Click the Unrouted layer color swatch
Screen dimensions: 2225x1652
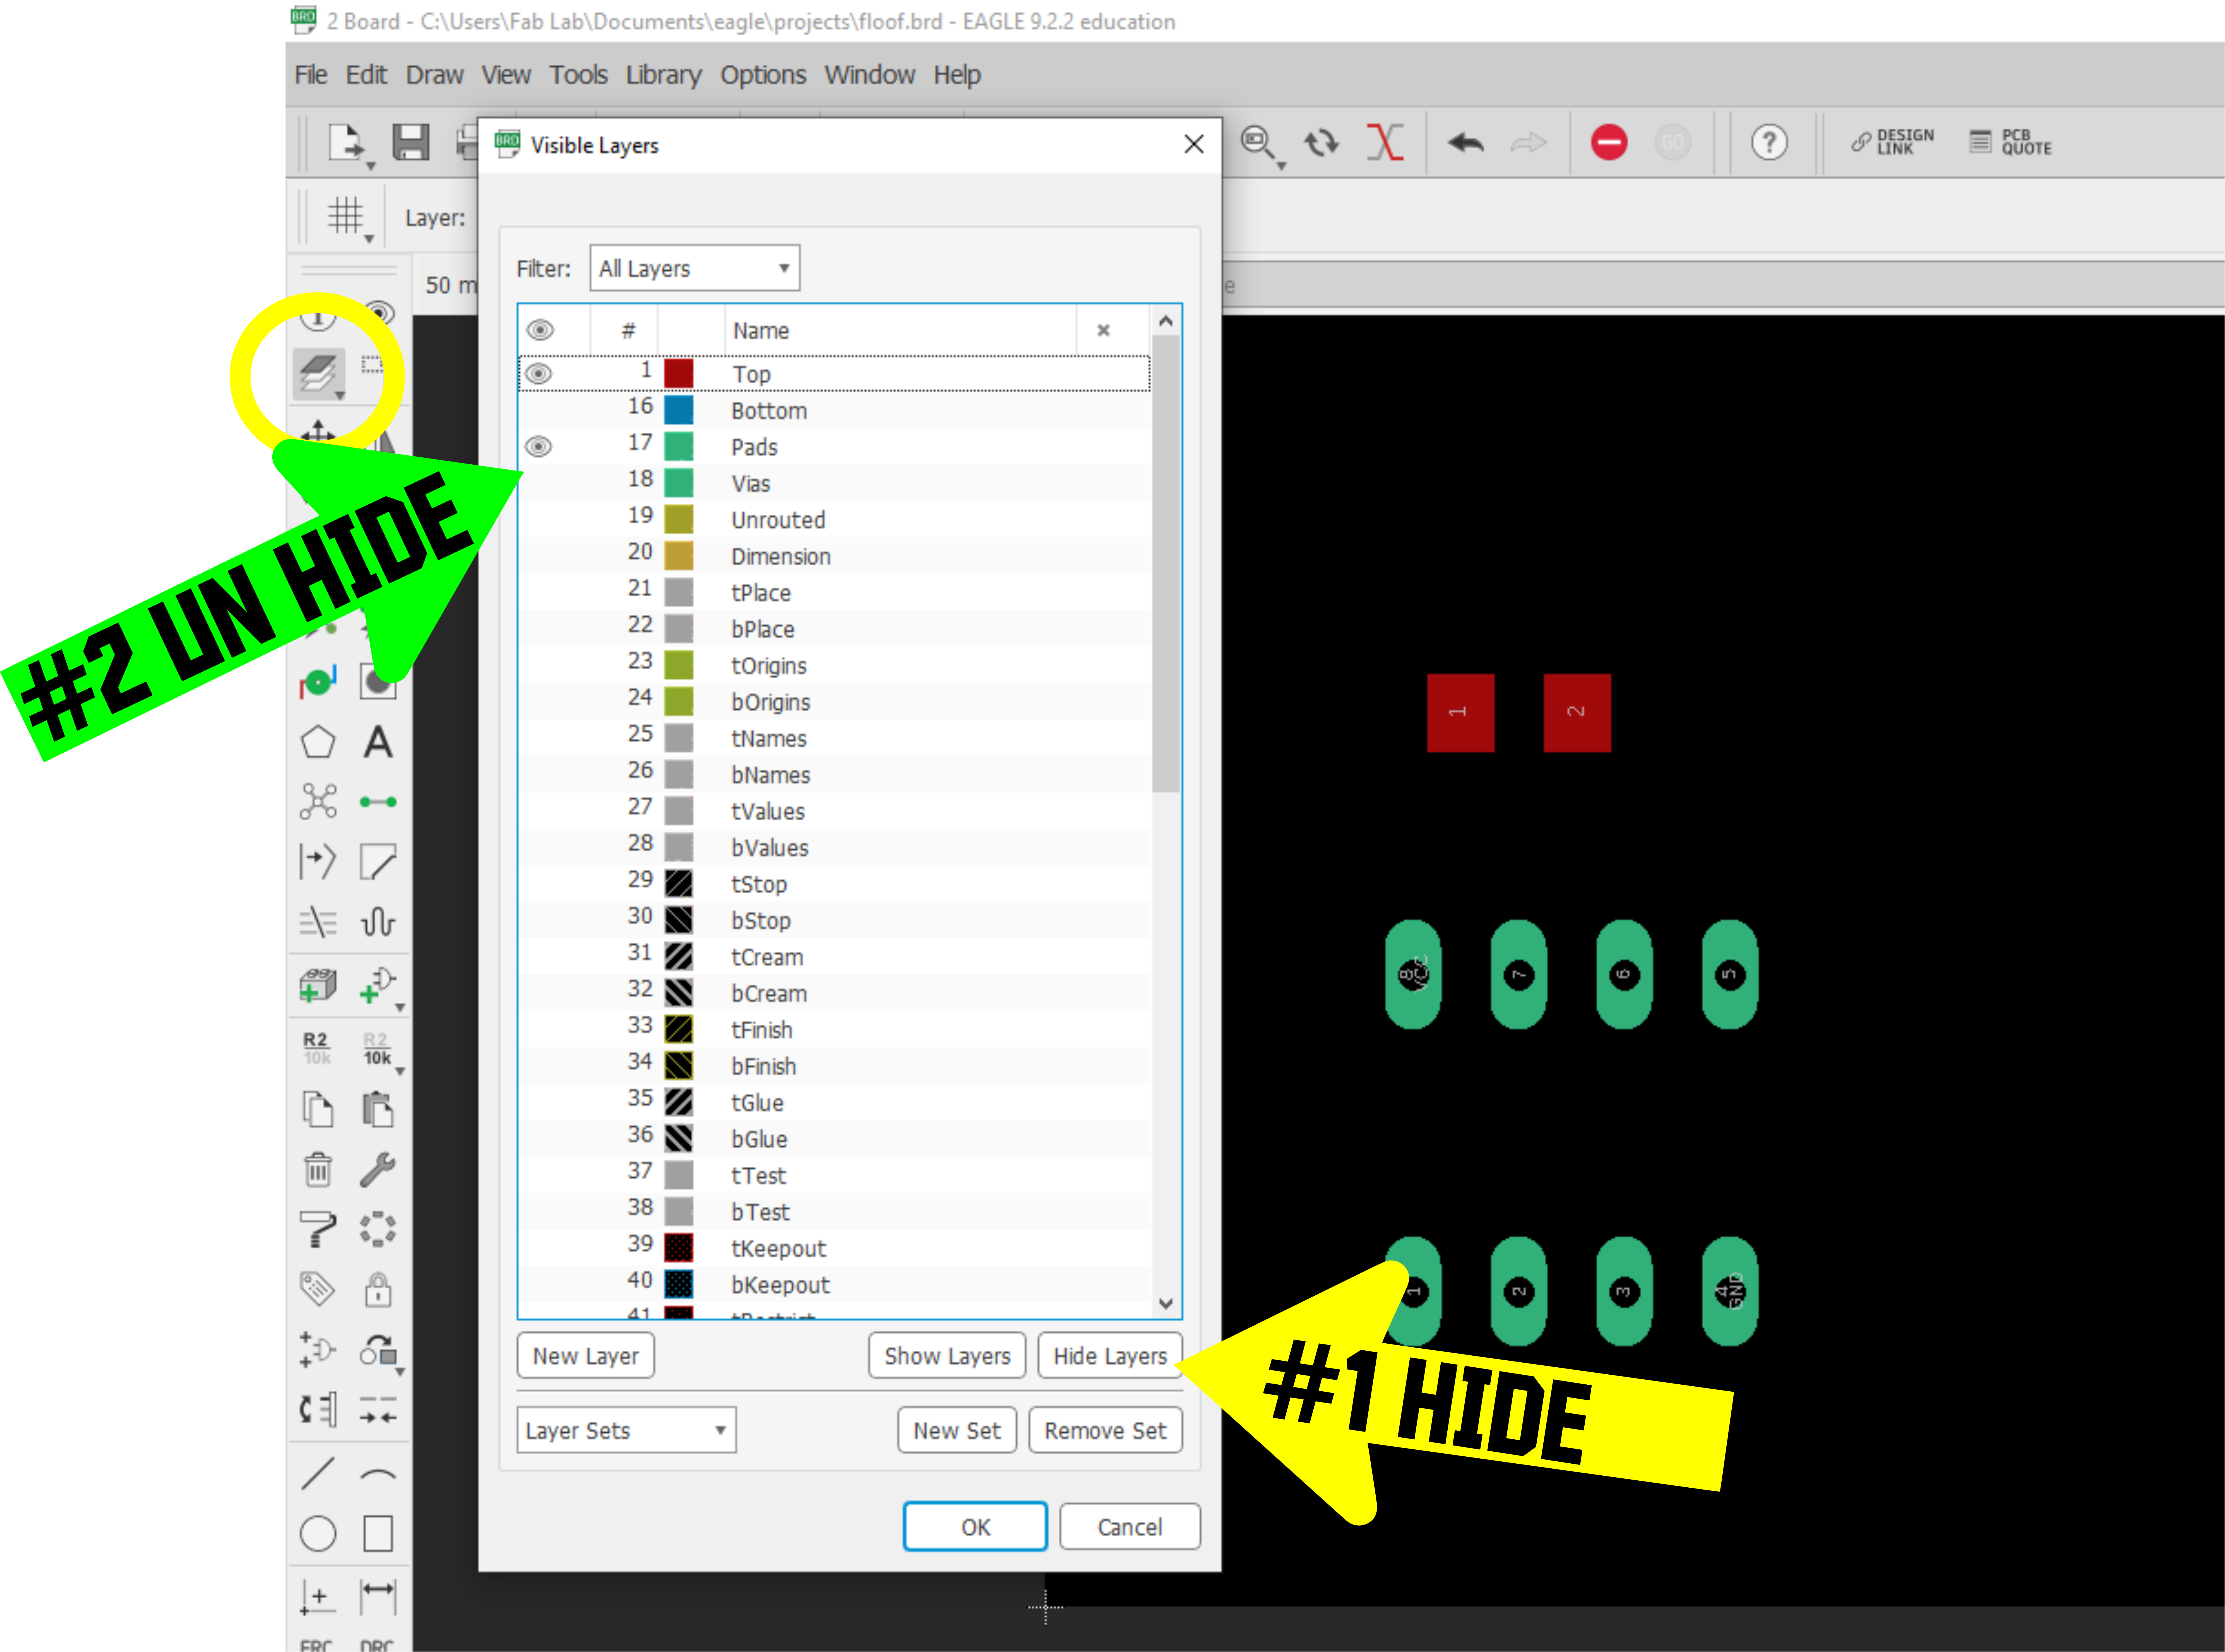pyautogui.click(x=679, y=519)
